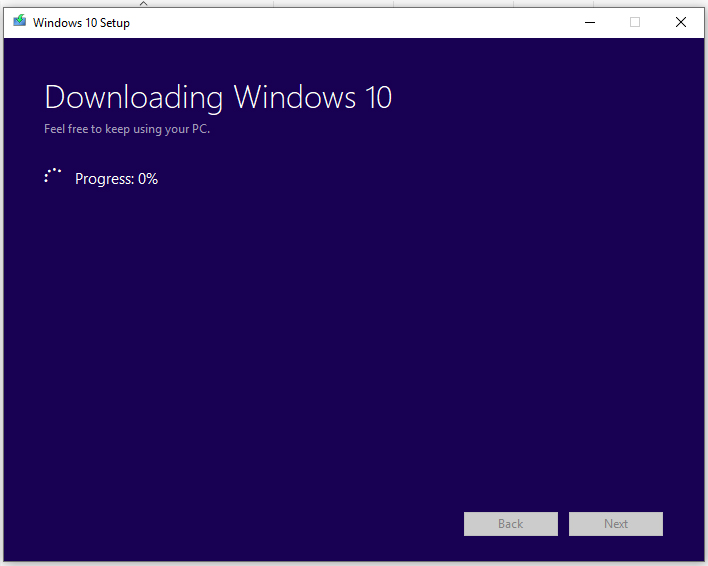This screenshot has height=566, width=708.
Task: Click the spinning progress indicator
Action: click(x=52, y=176)
